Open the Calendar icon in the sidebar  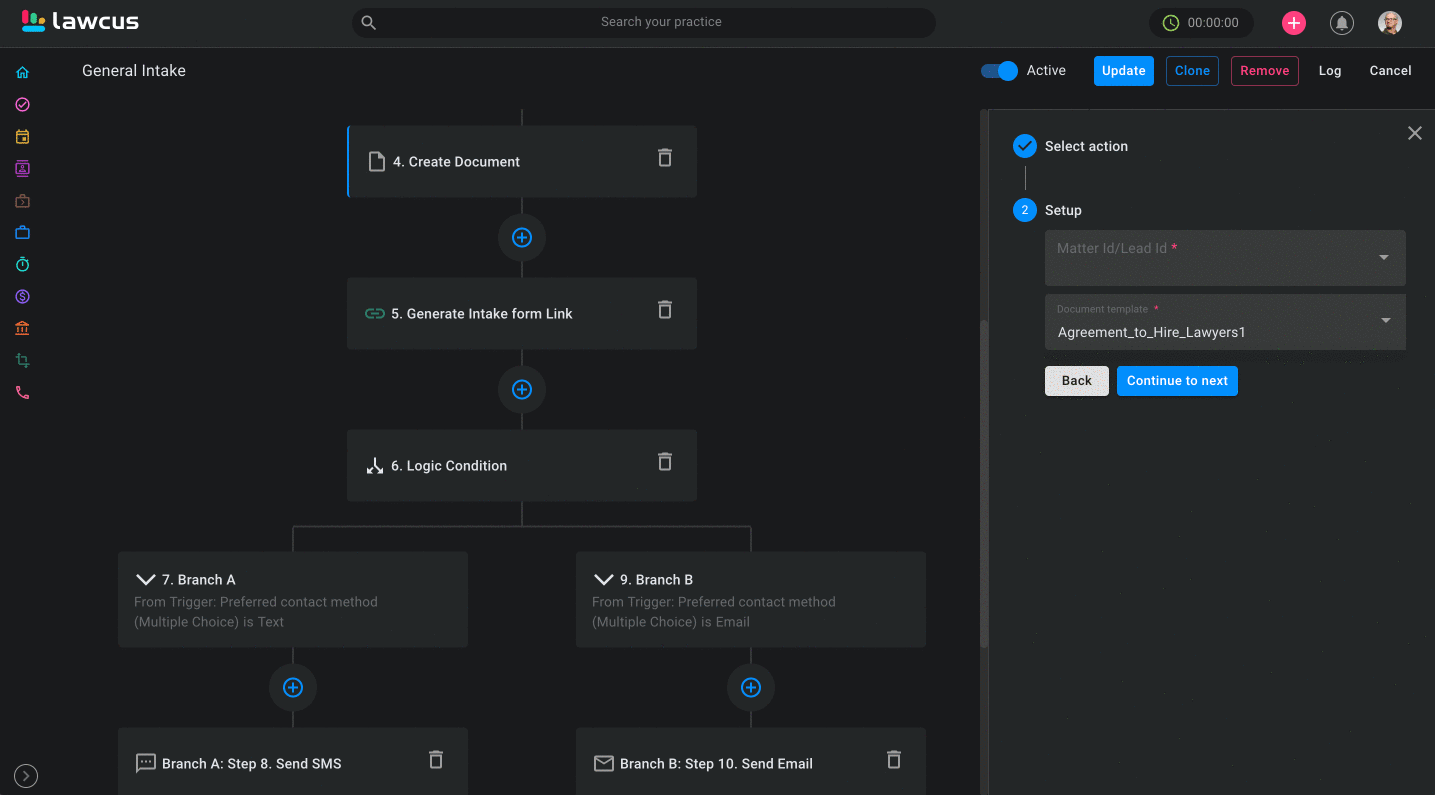(22, 136)
